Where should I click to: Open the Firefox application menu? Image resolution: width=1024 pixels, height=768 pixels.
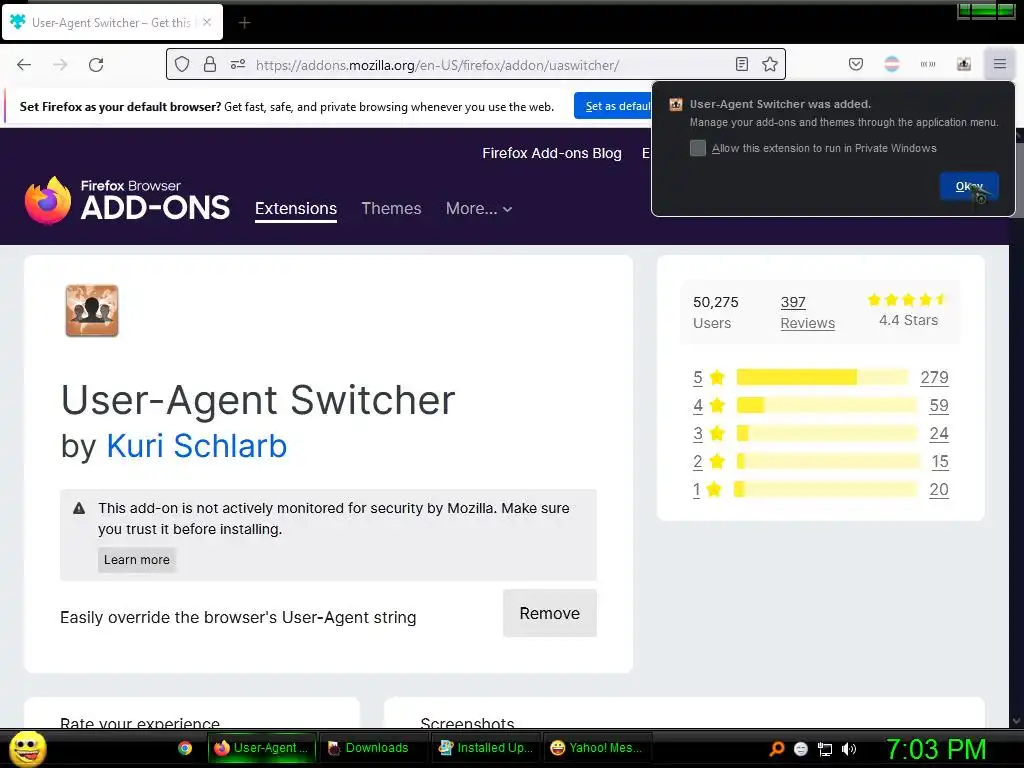(1000, 64)
